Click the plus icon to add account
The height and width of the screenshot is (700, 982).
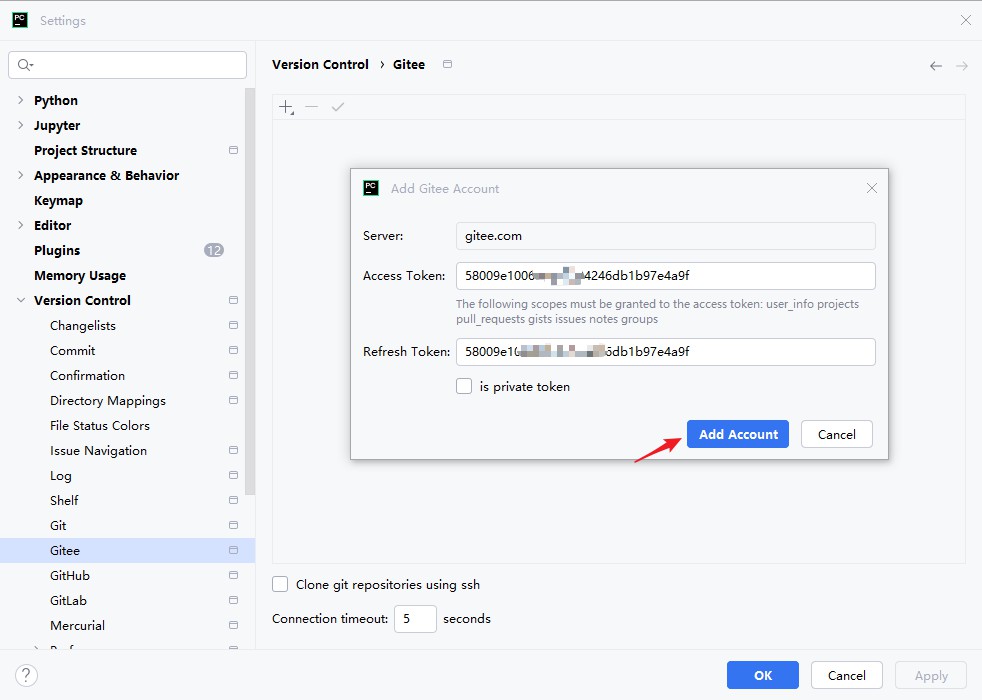[x=286, y=107]
